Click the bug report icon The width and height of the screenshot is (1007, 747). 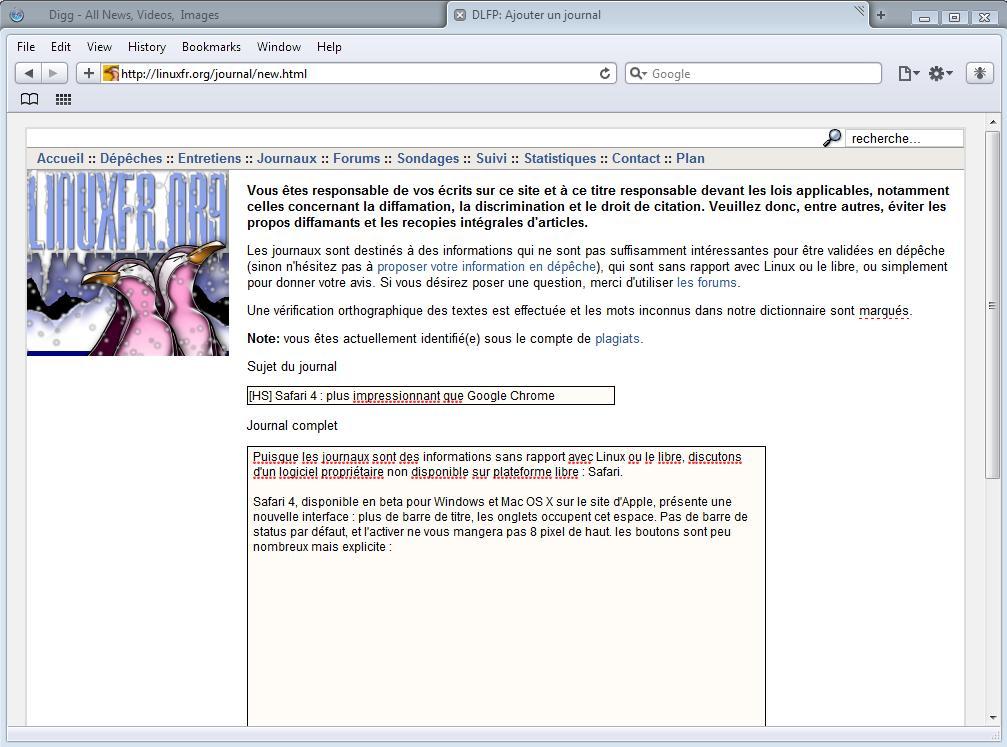979,73
